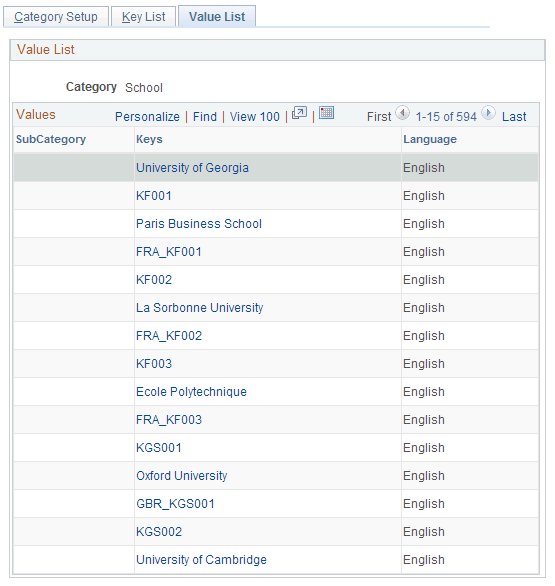Open Oxford University link
555x586 pixels.
(x=182, y=476)
